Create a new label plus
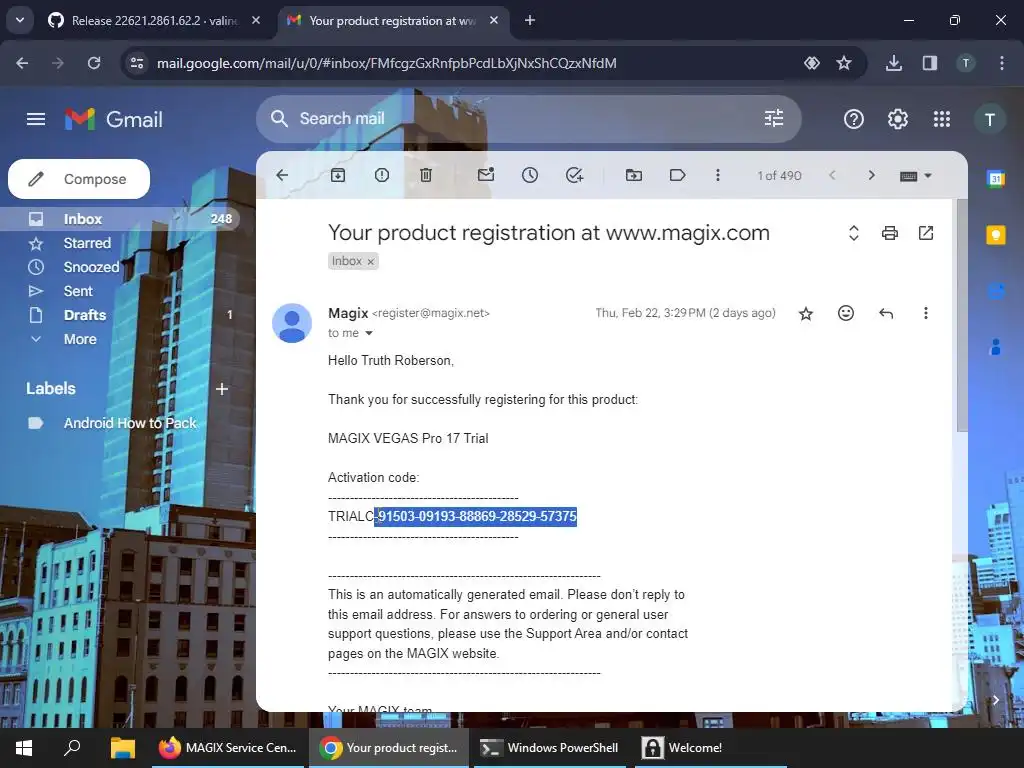This screenshot has height=768, width=1024. tap(222, 389)
